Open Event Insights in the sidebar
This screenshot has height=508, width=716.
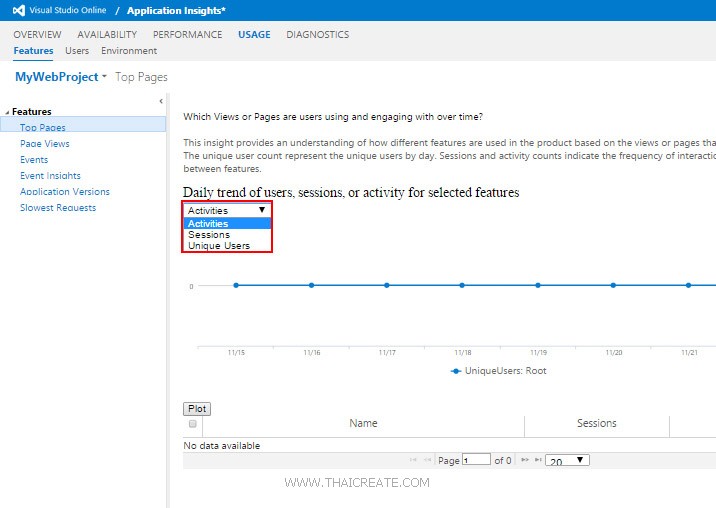(50, 175)
